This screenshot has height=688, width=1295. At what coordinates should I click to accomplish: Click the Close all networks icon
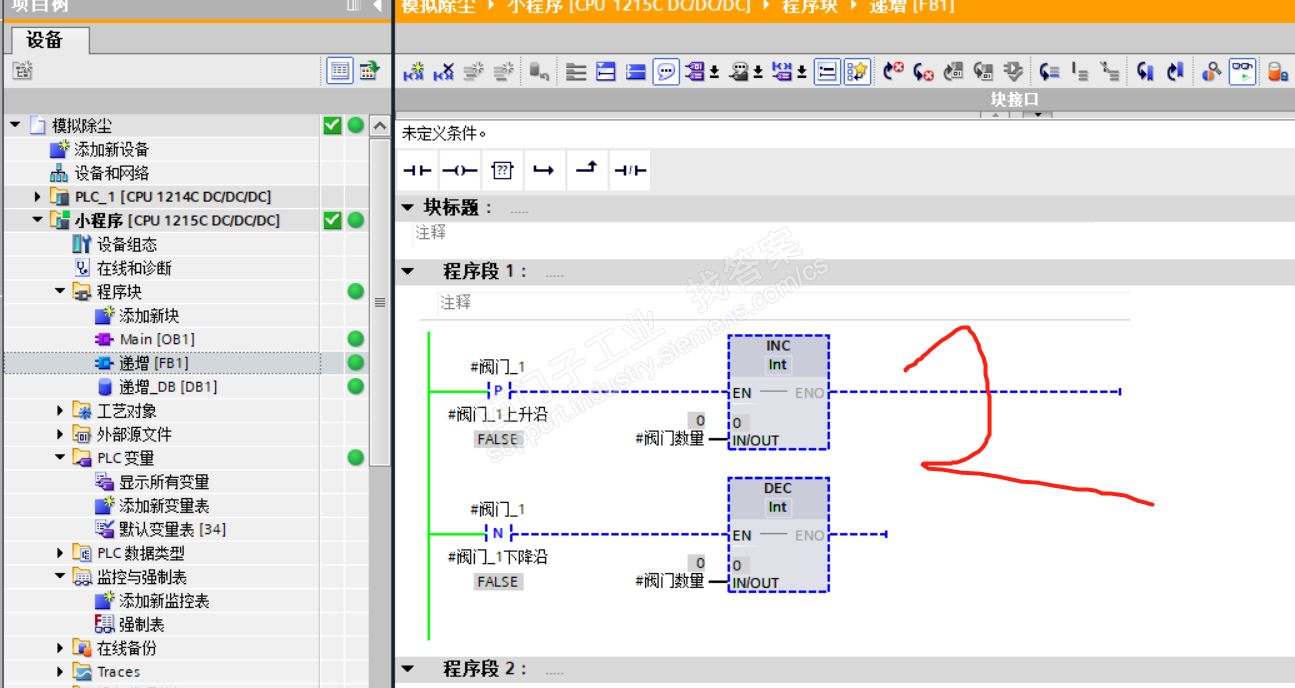click(x=636, y=72)
